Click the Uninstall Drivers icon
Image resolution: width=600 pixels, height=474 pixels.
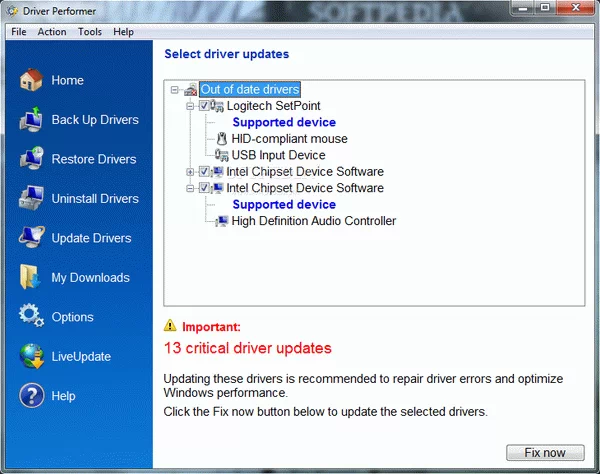[x=31, y=198]
